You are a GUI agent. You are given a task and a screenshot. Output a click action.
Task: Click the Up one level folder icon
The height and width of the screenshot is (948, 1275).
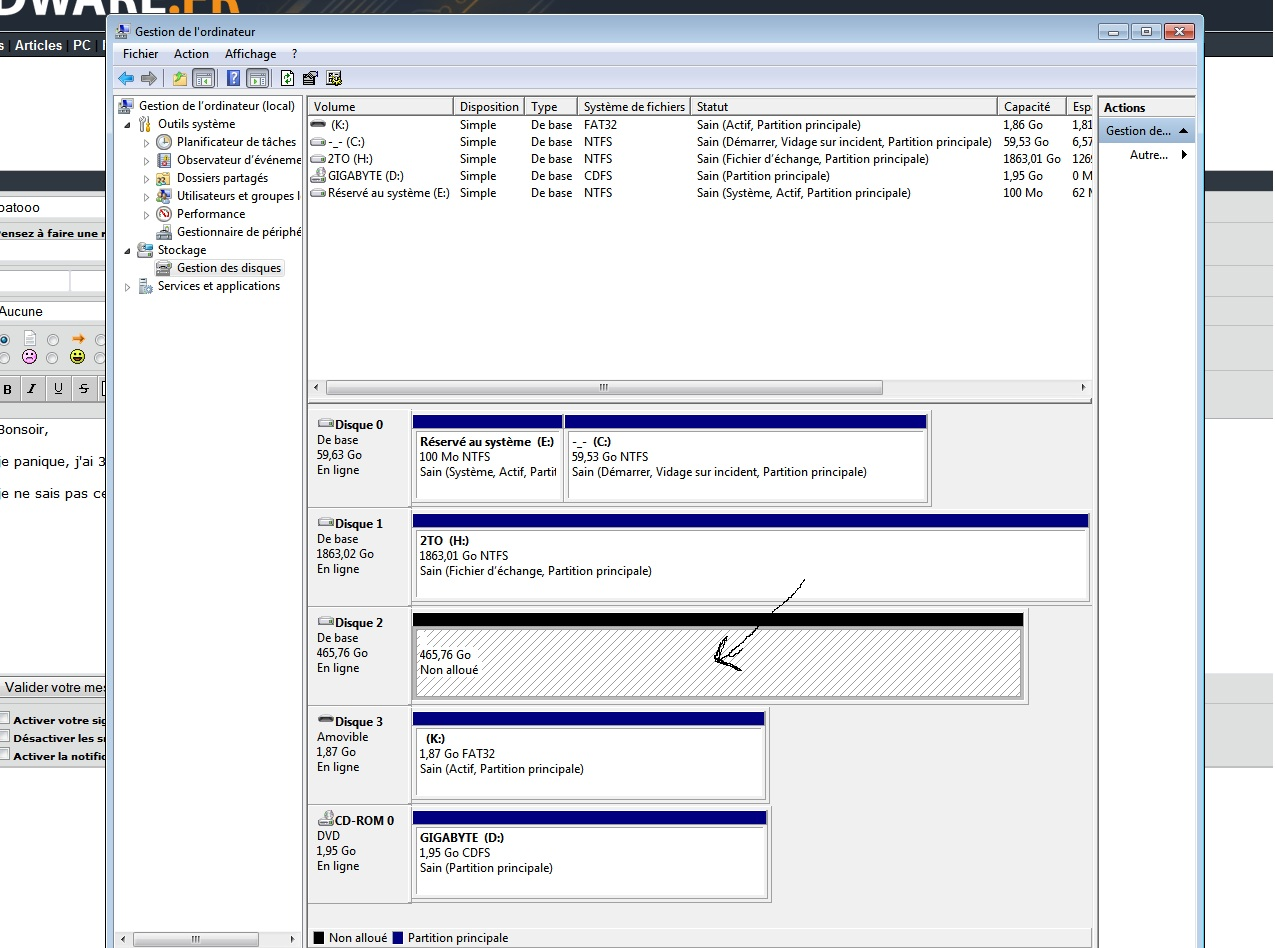[180, 78]
